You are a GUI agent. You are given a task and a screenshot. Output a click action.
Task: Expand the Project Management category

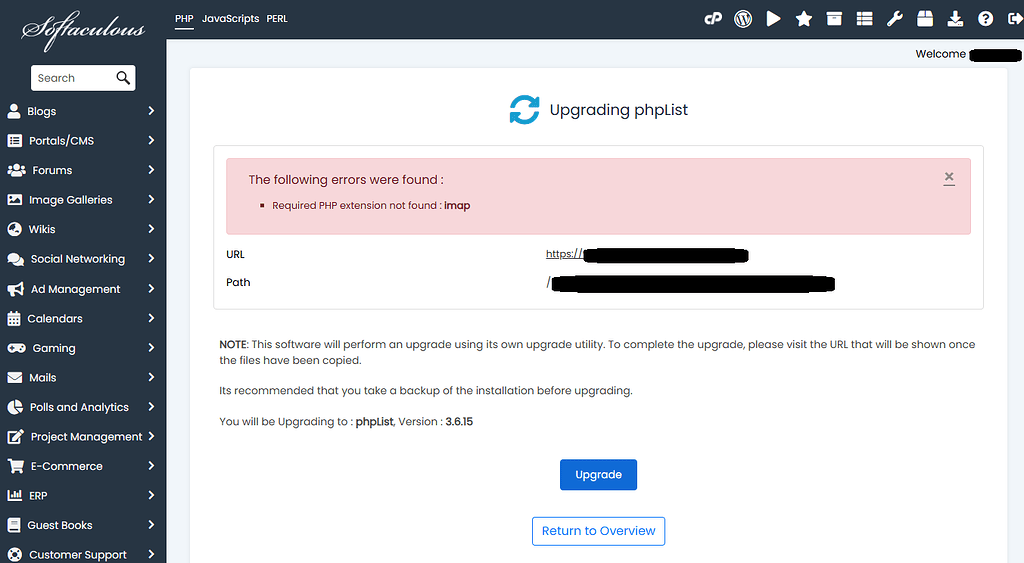[x=82, y=437]
